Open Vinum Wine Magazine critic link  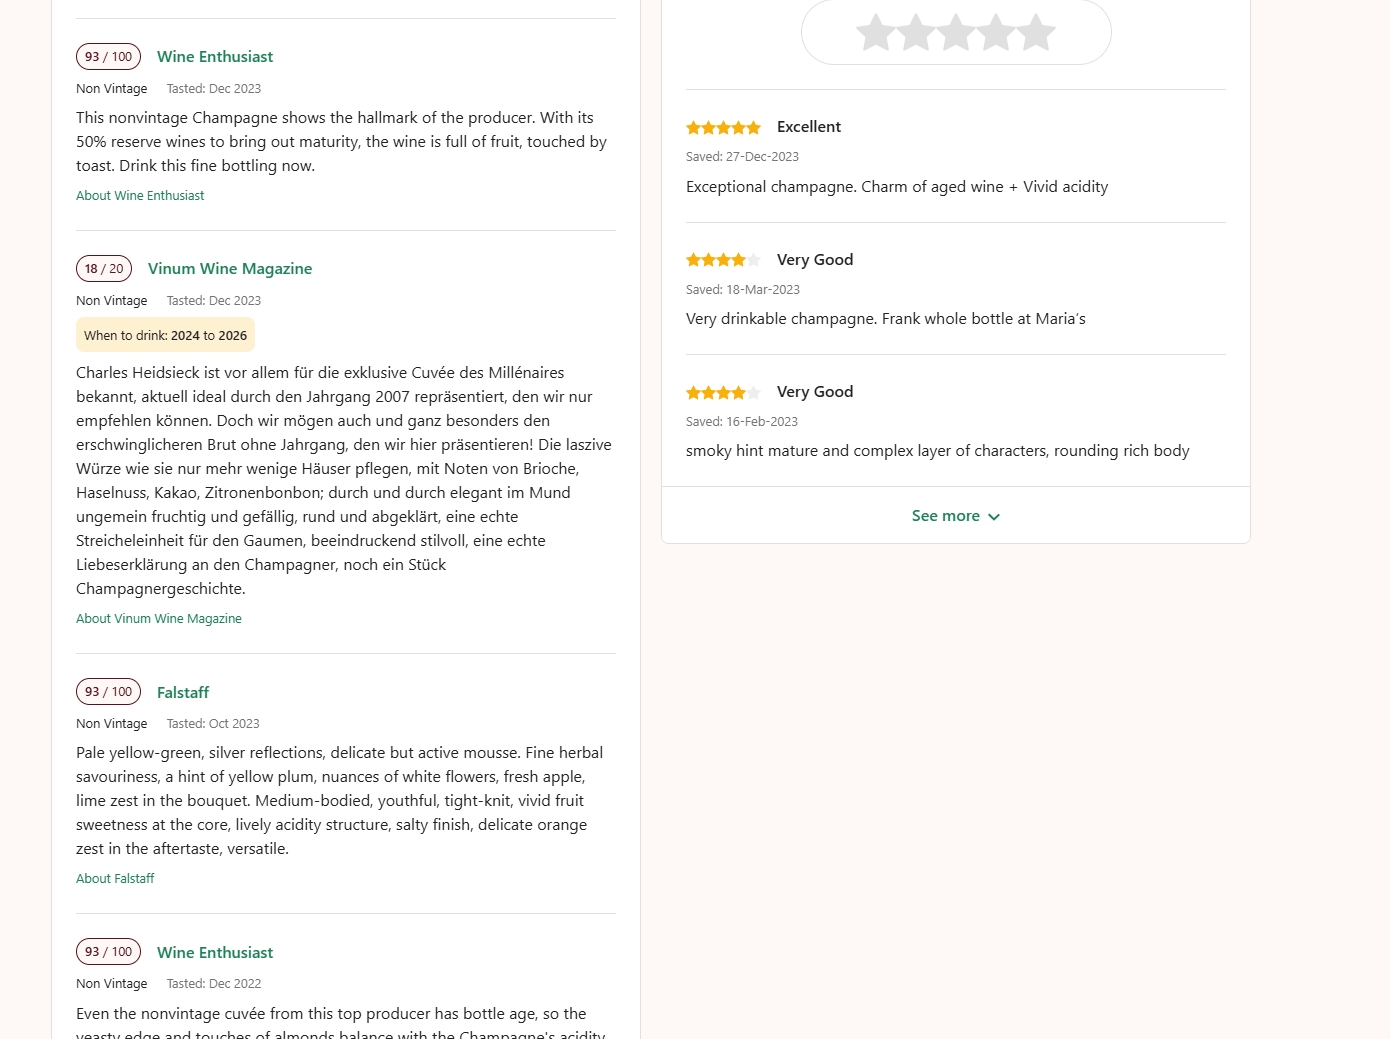[x=229, y=269]
